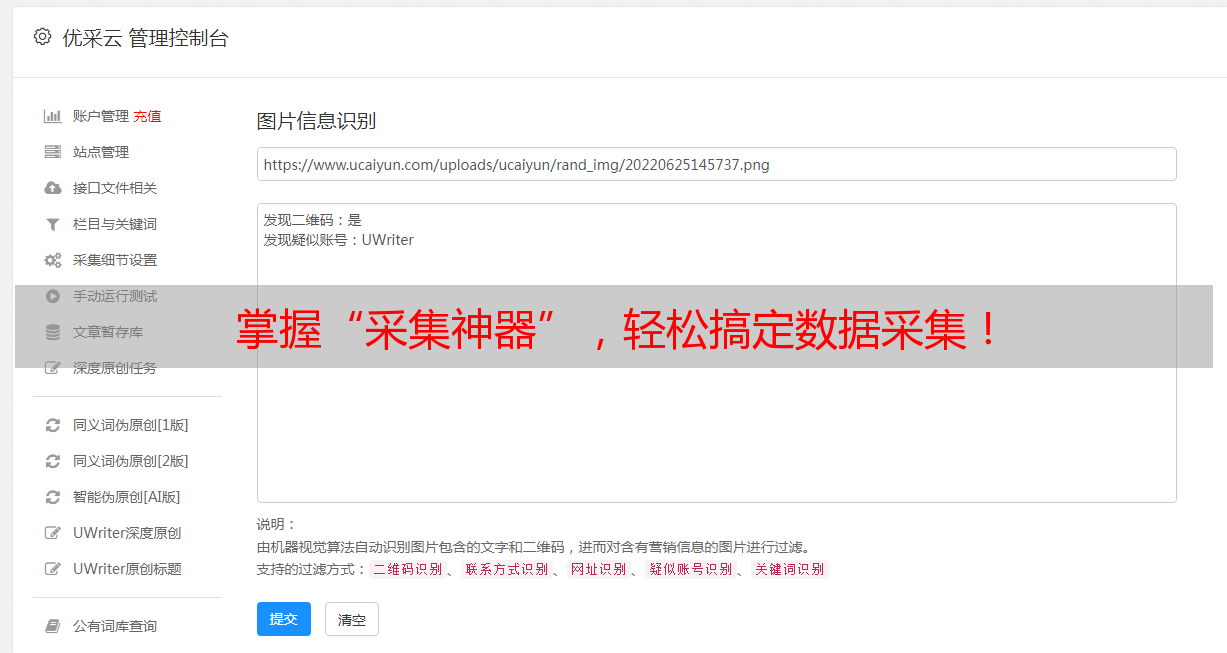Click the gear icon beside 优采云 管理控制台

42,37
